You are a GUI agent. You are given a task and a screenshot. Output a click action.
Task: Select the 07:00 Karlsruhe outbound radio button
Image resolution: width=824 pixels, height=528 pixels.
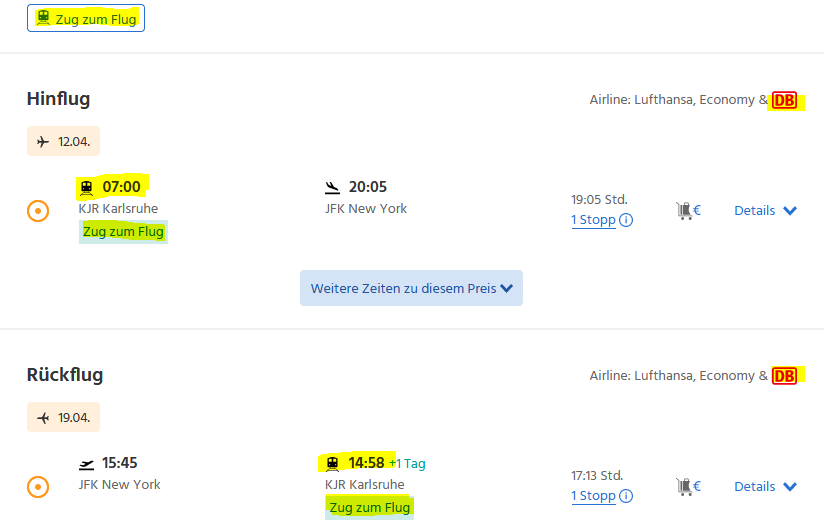tap(38, 211)
